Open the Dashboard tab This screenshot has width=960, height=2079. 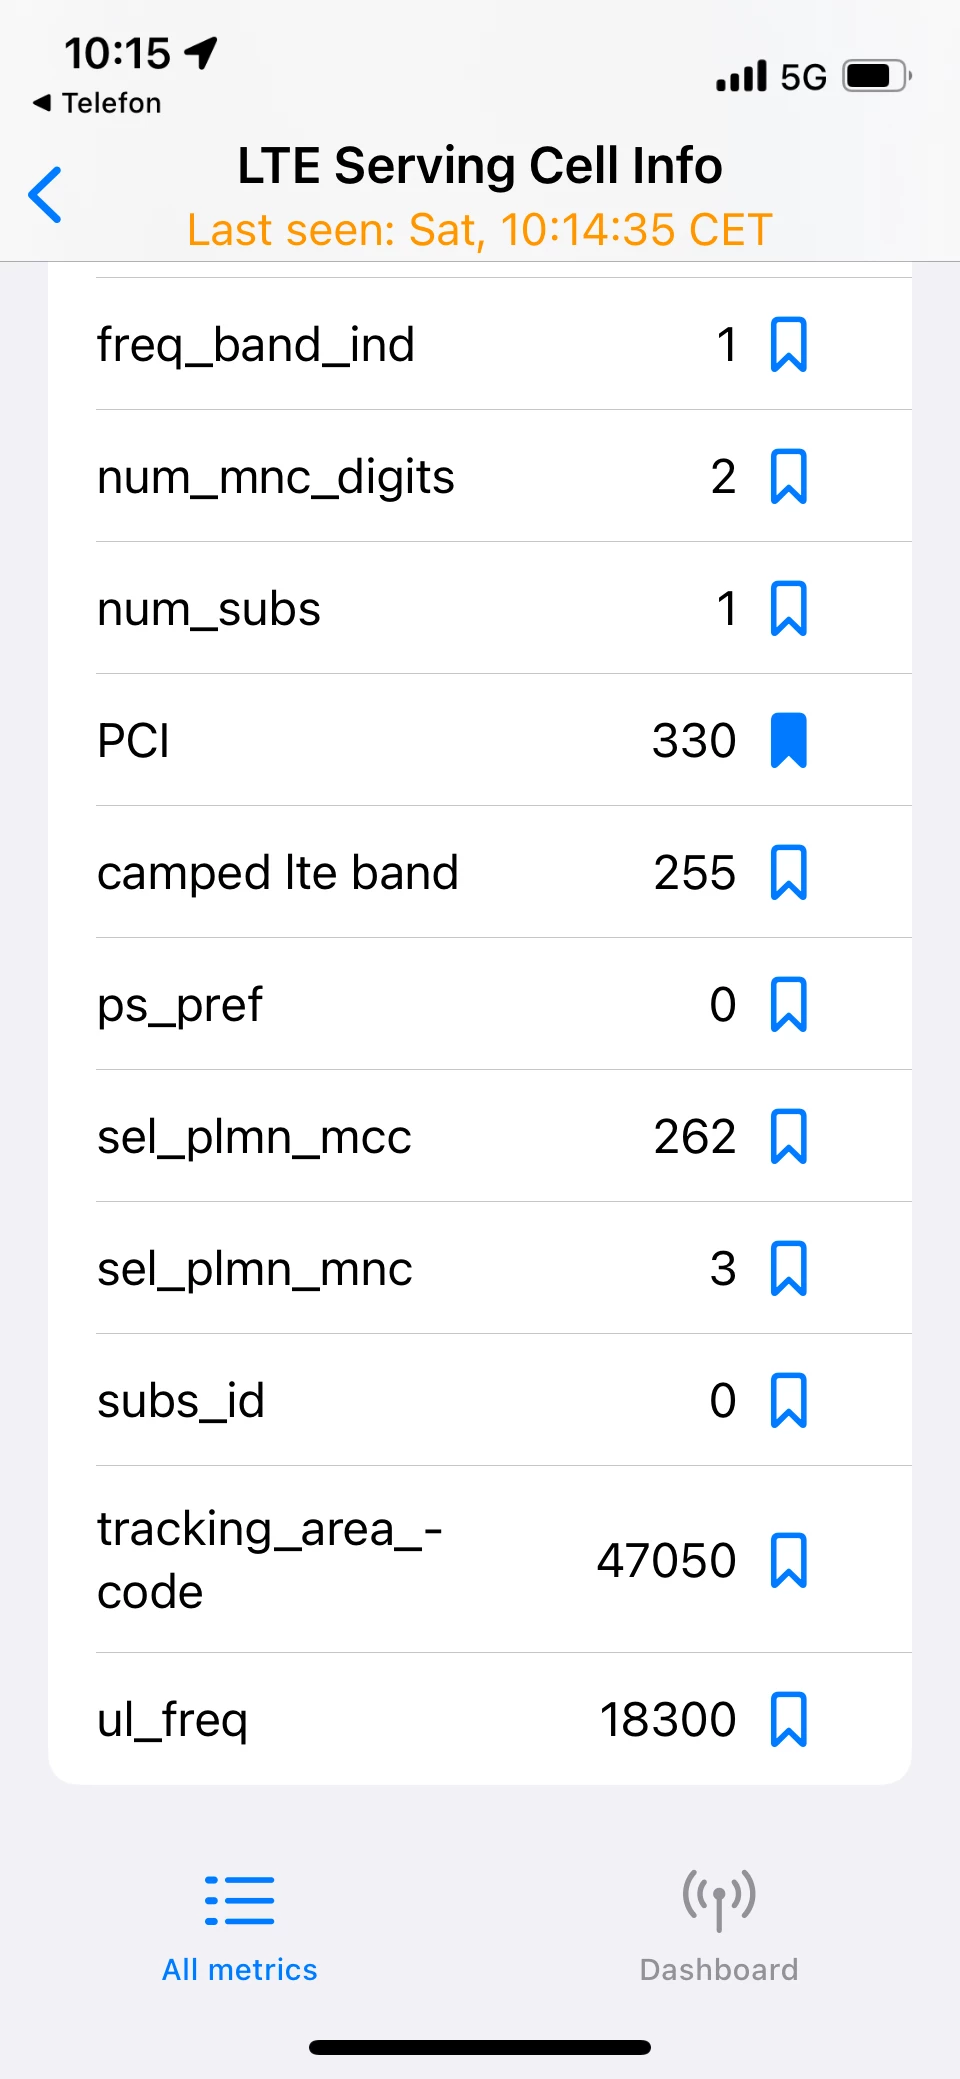tap(719, 1928)
